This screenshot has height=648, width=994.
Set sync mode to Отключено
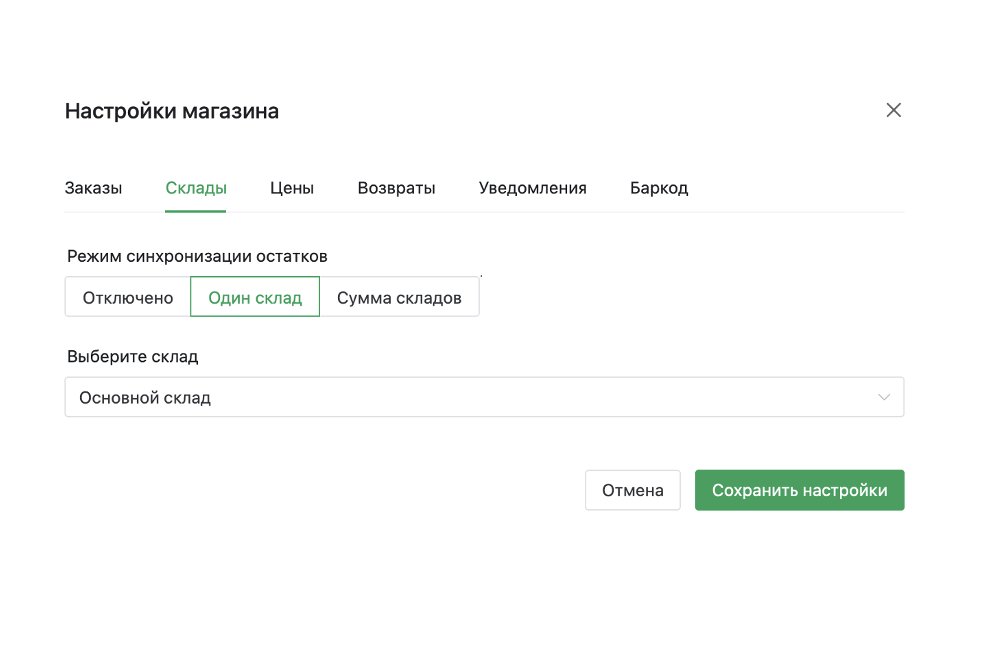coord(128,298)
